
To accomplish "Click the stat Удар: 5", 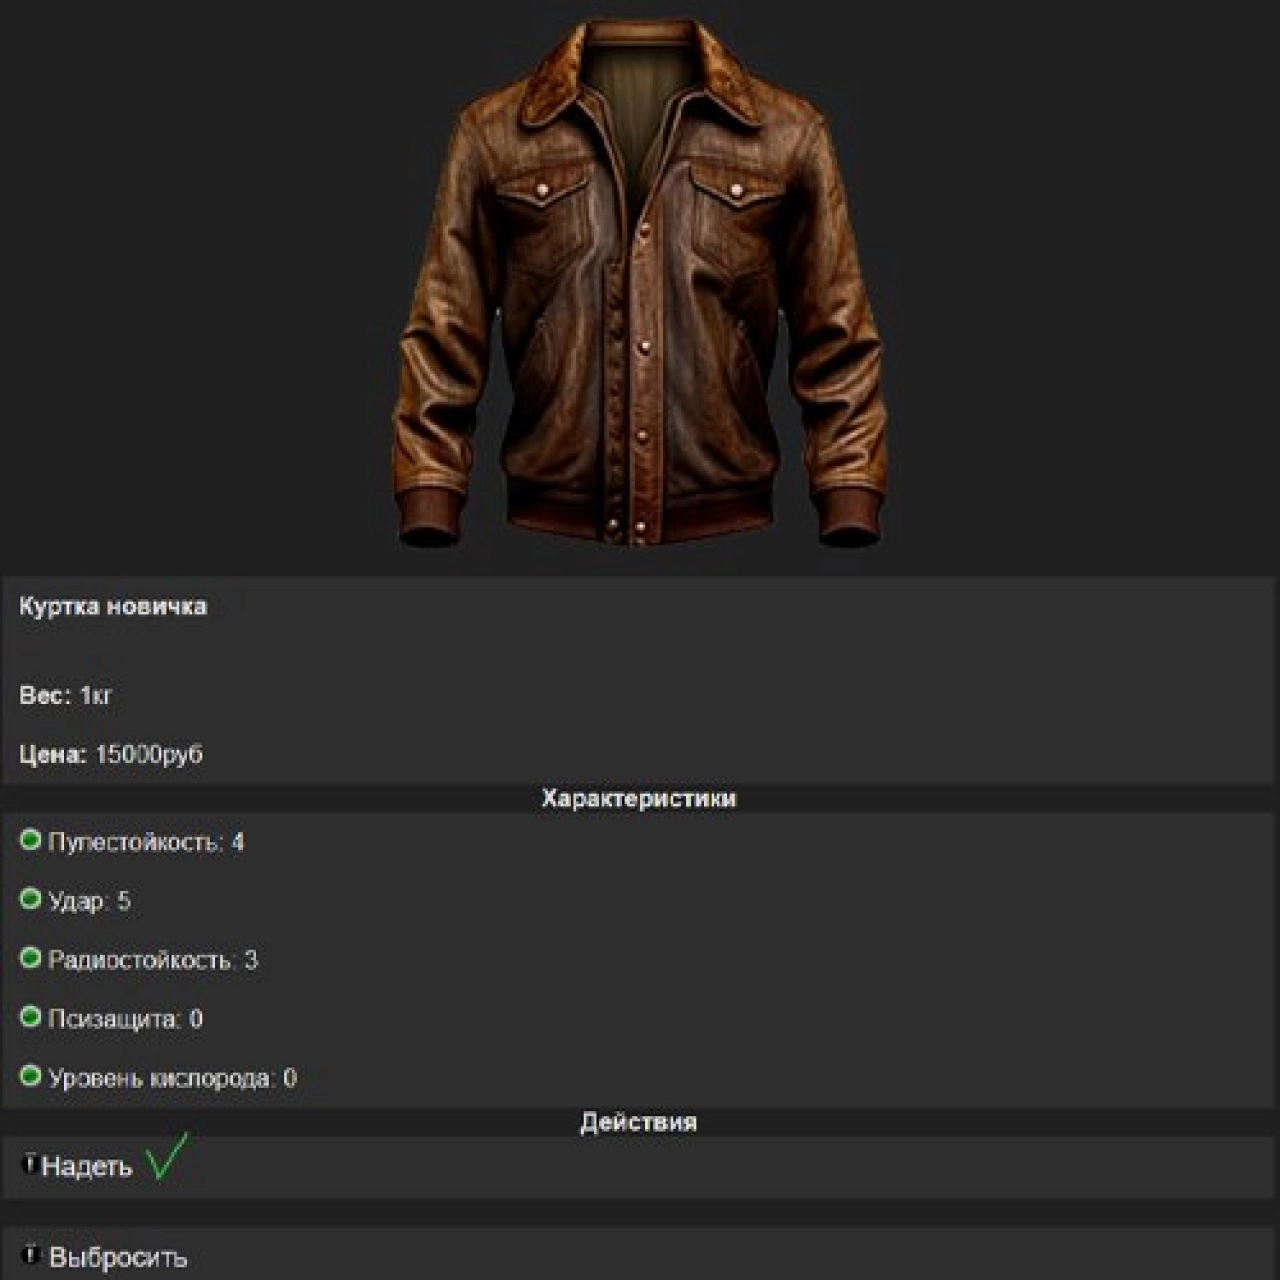I will (x=89, y=901).
